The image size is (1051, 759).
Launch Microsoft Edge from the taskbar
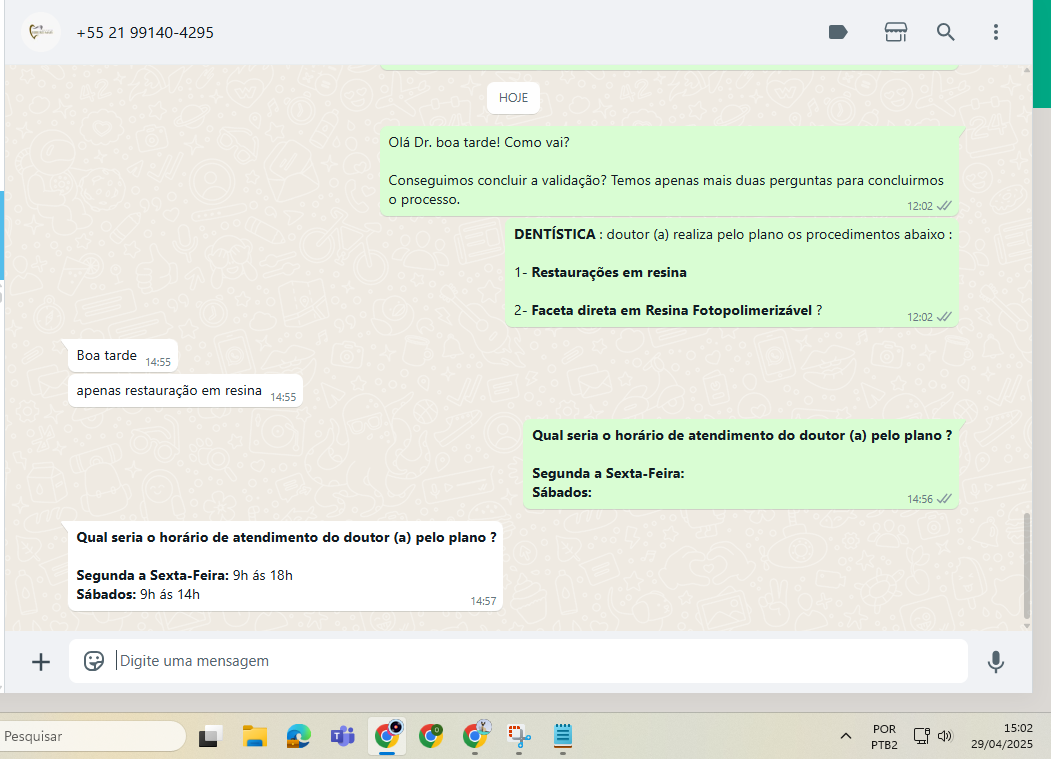click(299, 736)
